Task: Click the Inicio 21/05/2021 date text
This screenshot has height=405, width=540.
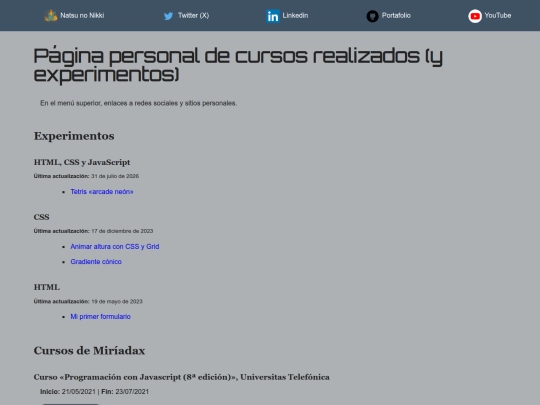Action: (x=68, y=392)
